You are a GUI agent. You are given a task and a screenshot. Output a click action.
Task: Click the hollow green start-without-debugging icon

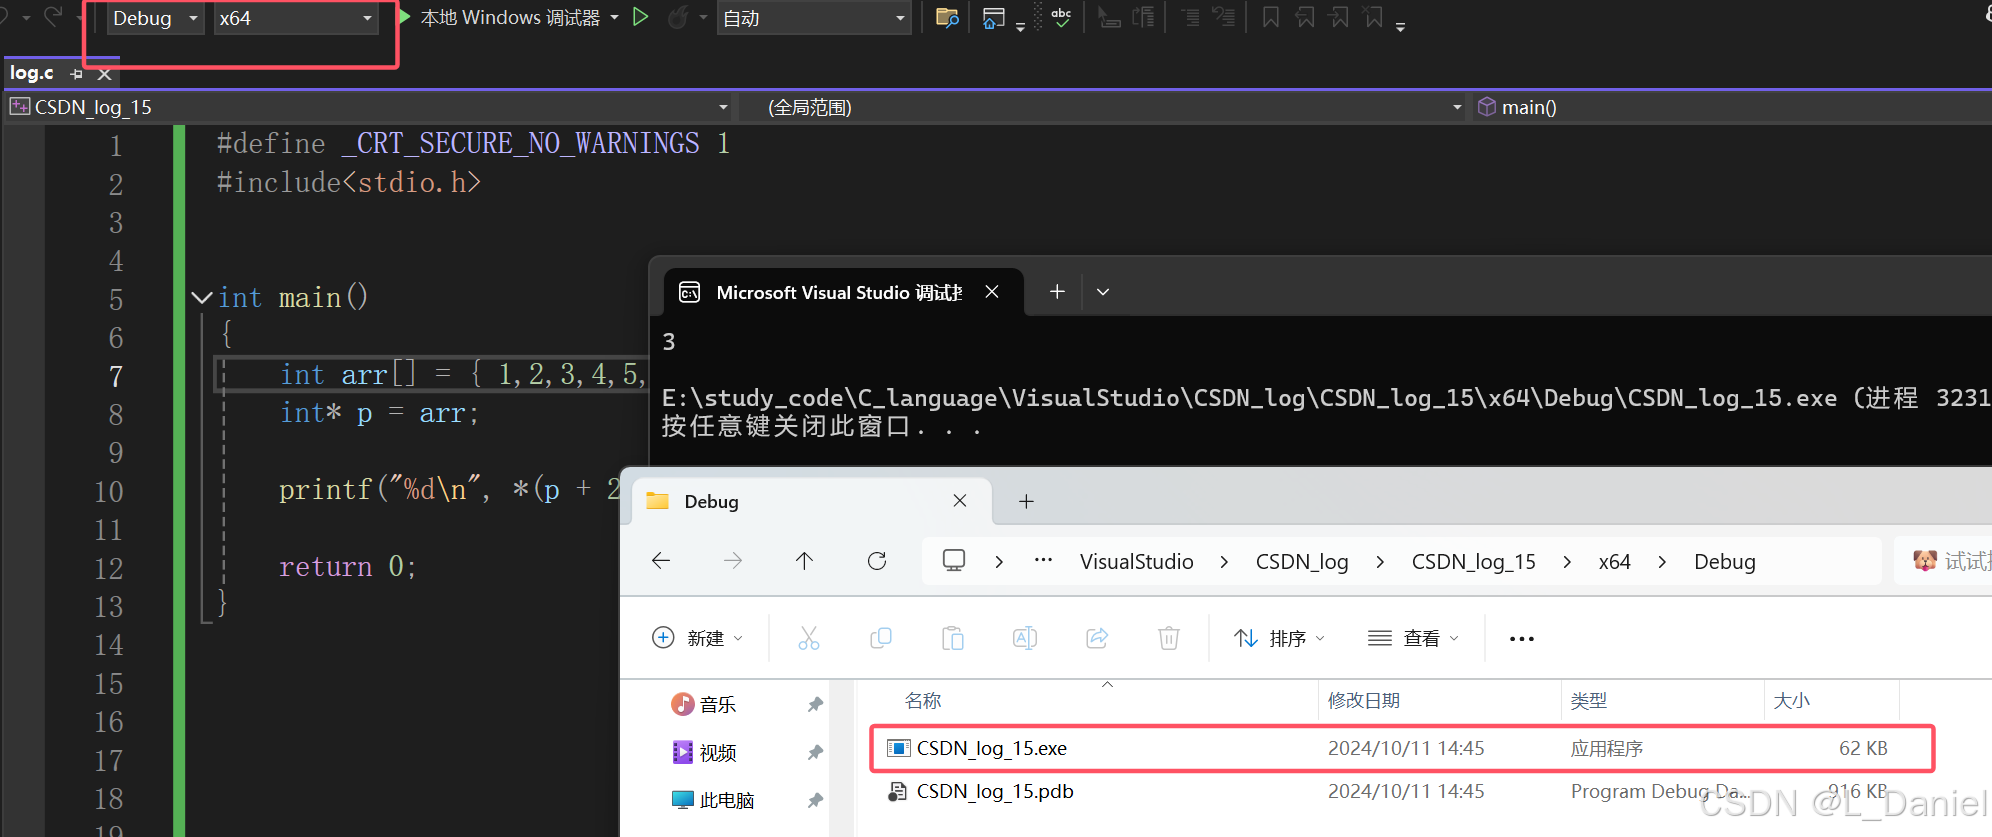pos(641,17)
